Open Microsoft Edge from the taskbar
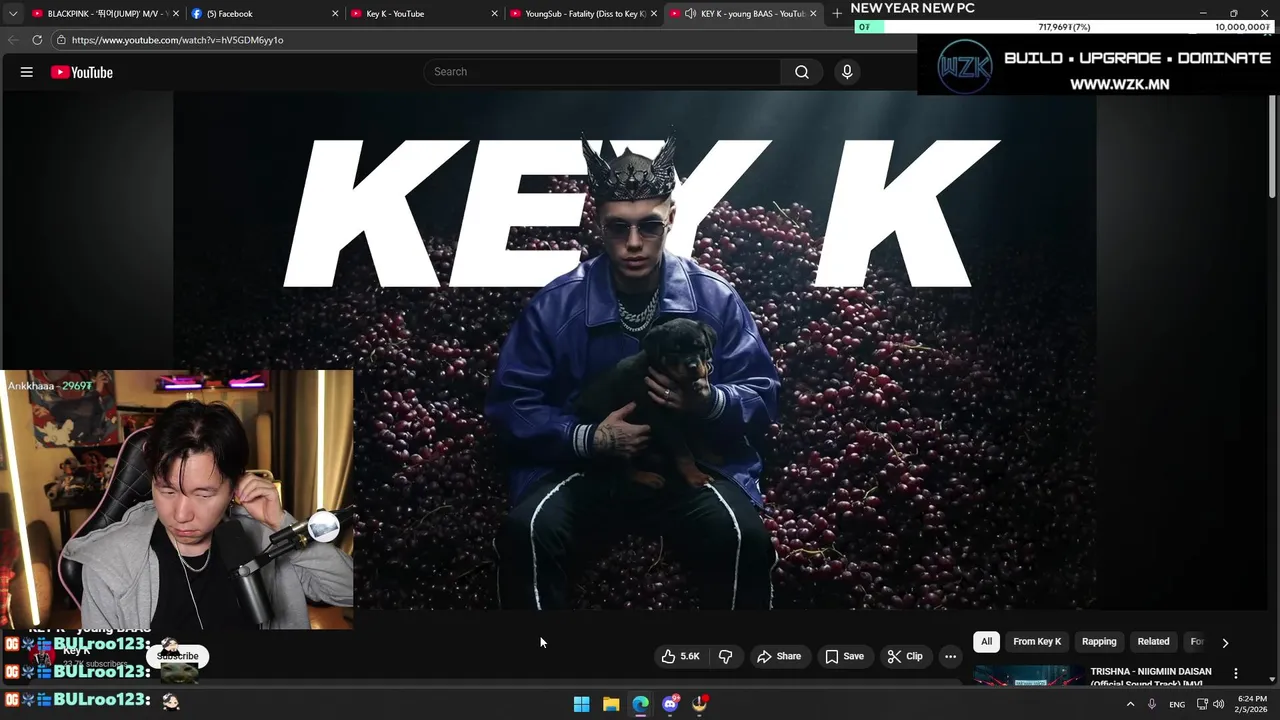This screenshot has width=1280, height=720. click(641, 704)
